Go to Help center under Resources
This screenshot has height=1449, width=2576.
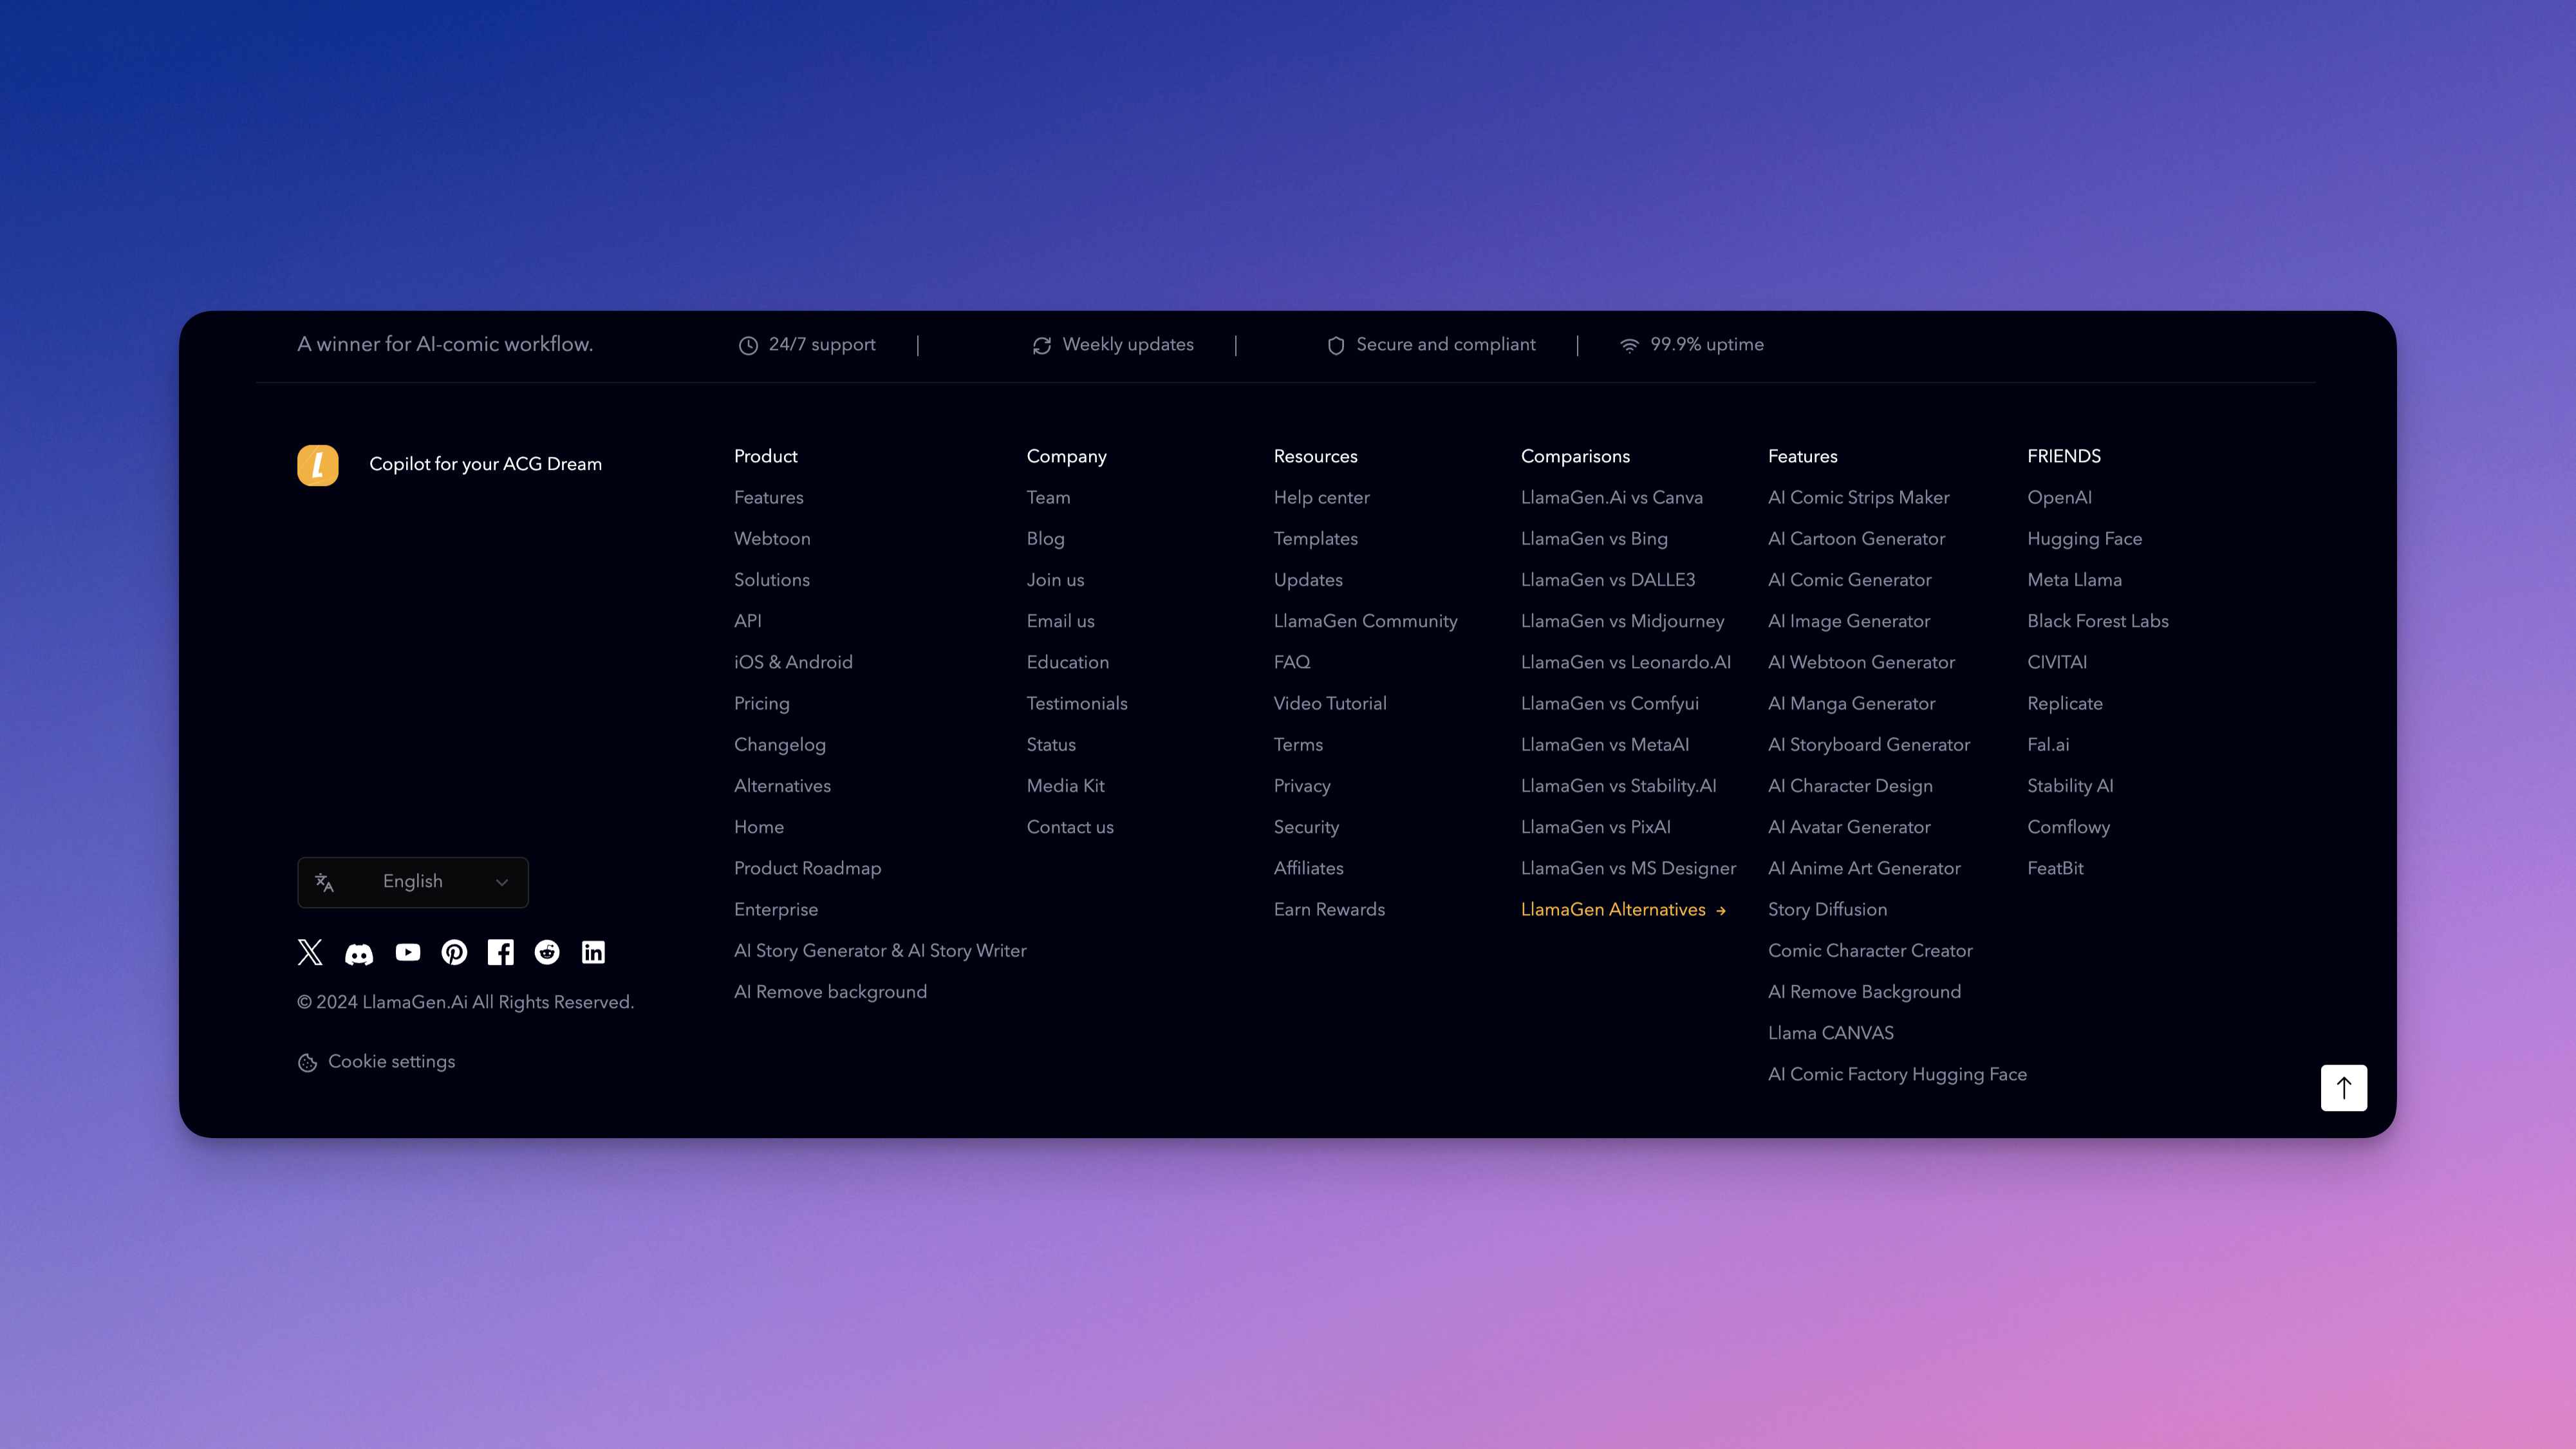(1321, 498)
